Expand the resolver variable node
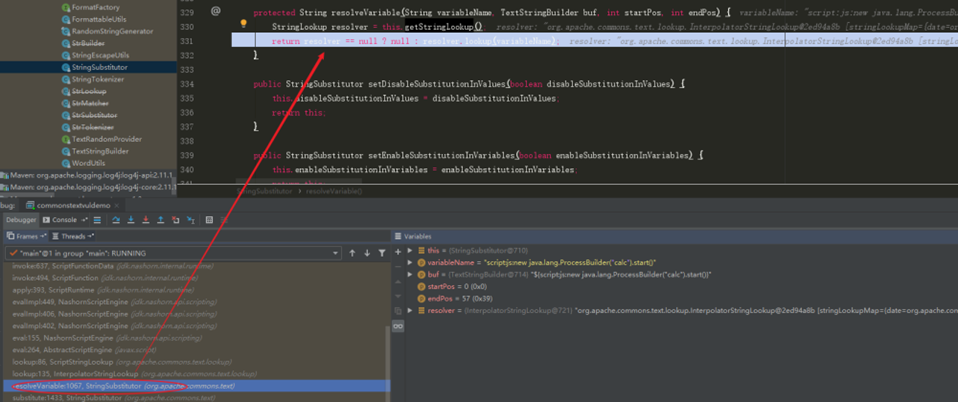The image size is (958, 402). pos(410,311)
